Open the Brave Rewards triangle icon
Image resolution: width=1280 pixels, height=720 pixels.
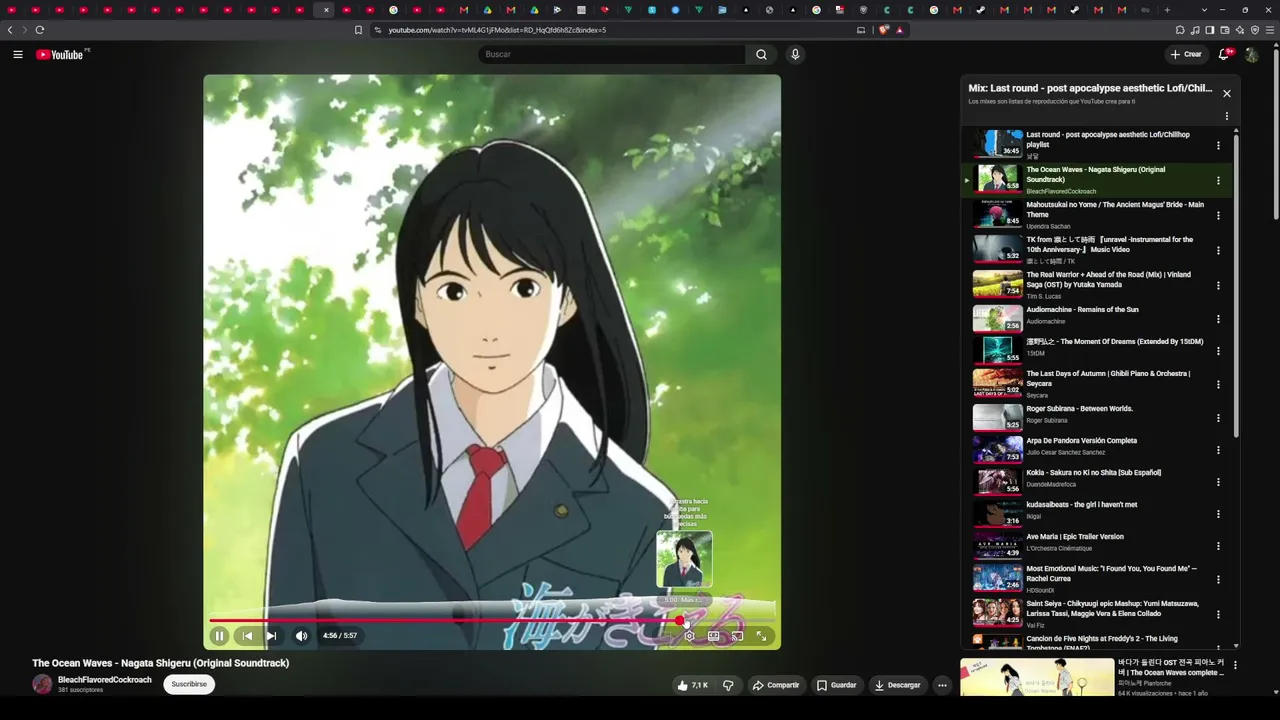click(900, 30)
